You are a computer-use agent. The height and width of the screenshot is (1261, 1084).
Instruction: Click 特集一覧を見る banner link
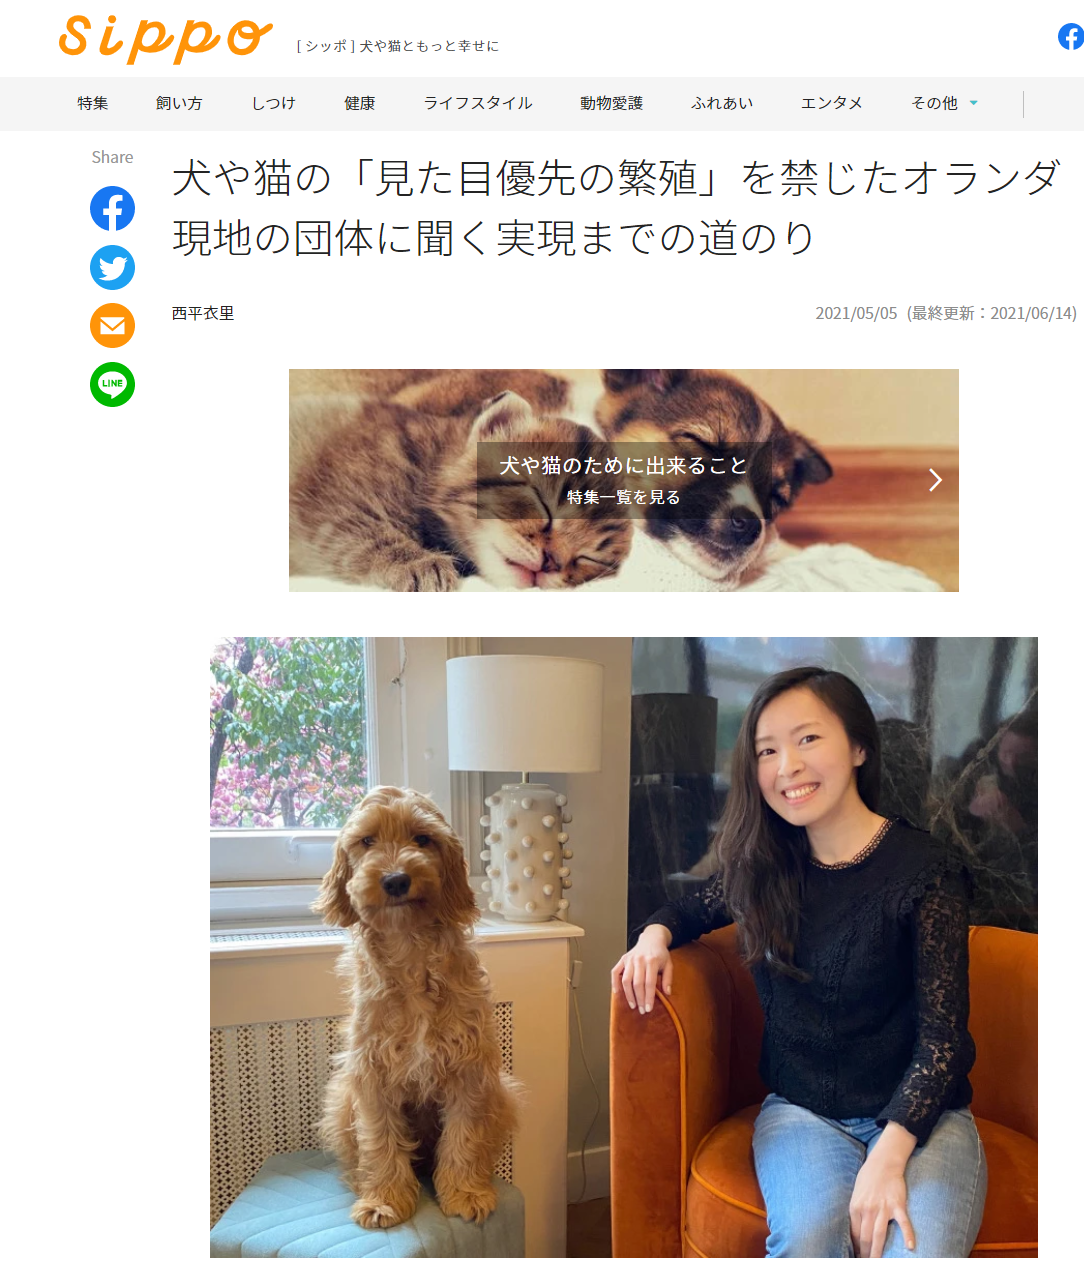click(x=624, y=497)
